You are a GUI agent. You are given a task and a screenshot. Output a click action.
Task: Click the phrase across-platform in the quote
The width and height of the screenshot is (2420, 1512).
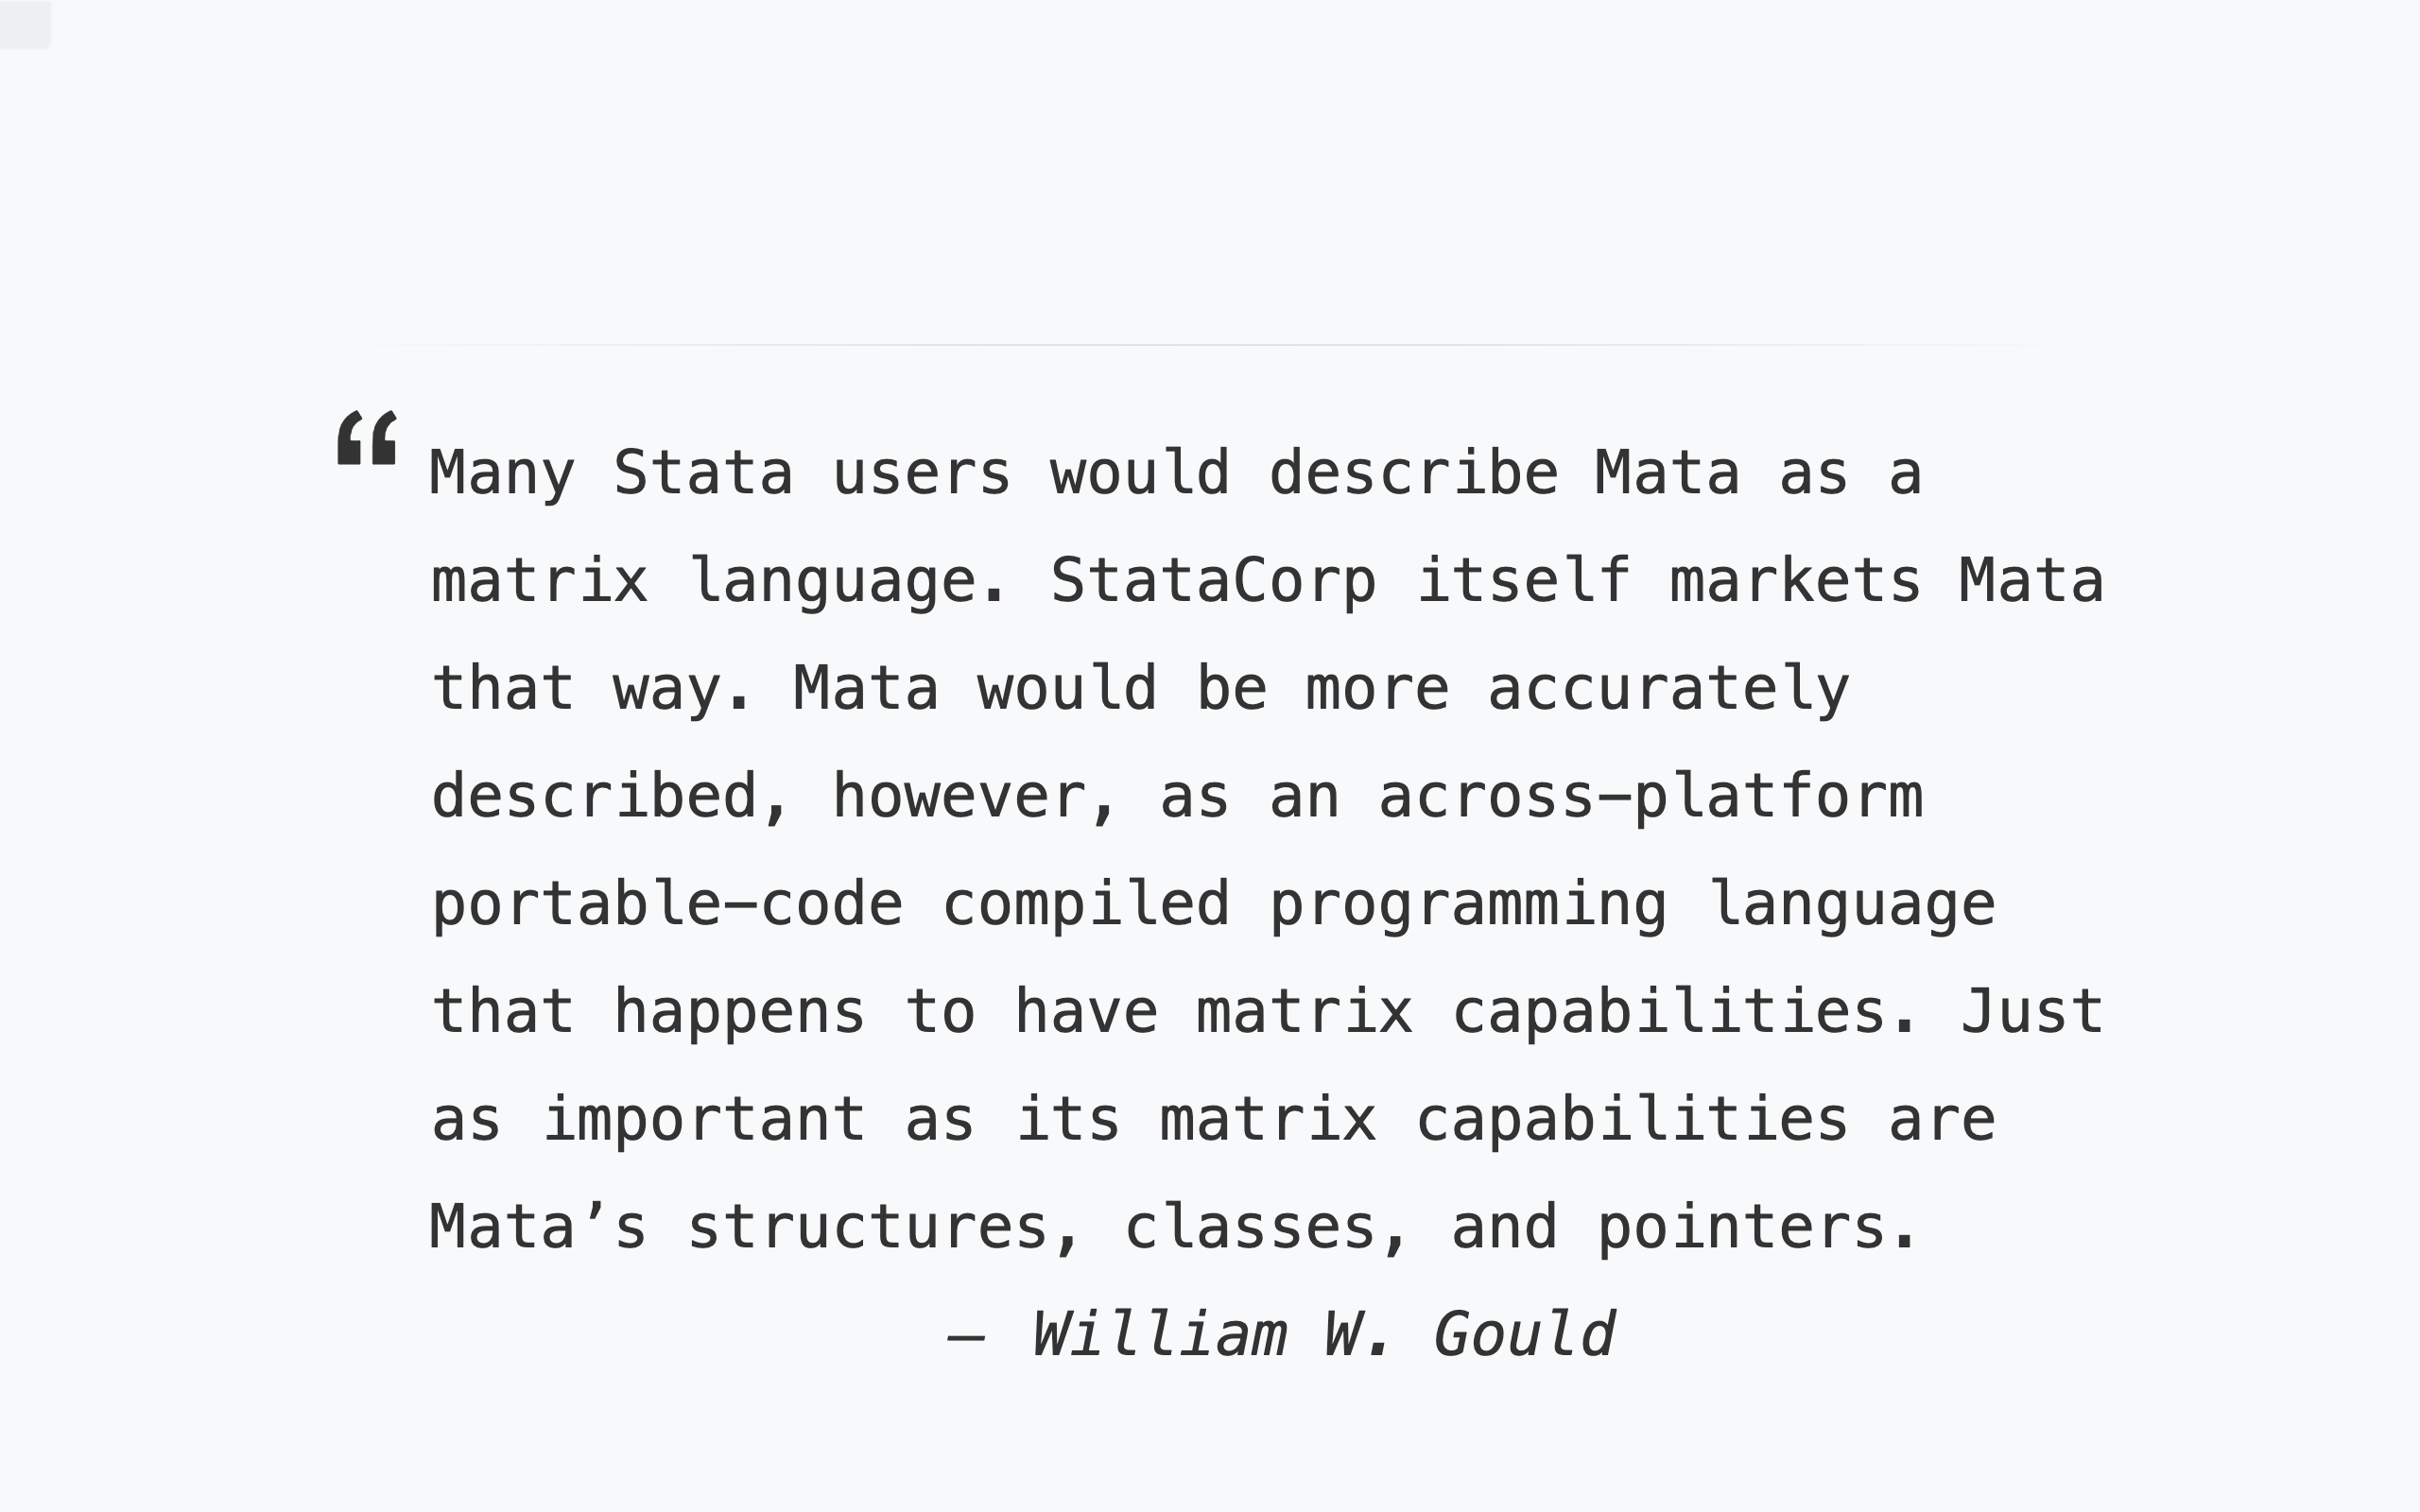pos(1651,796)
